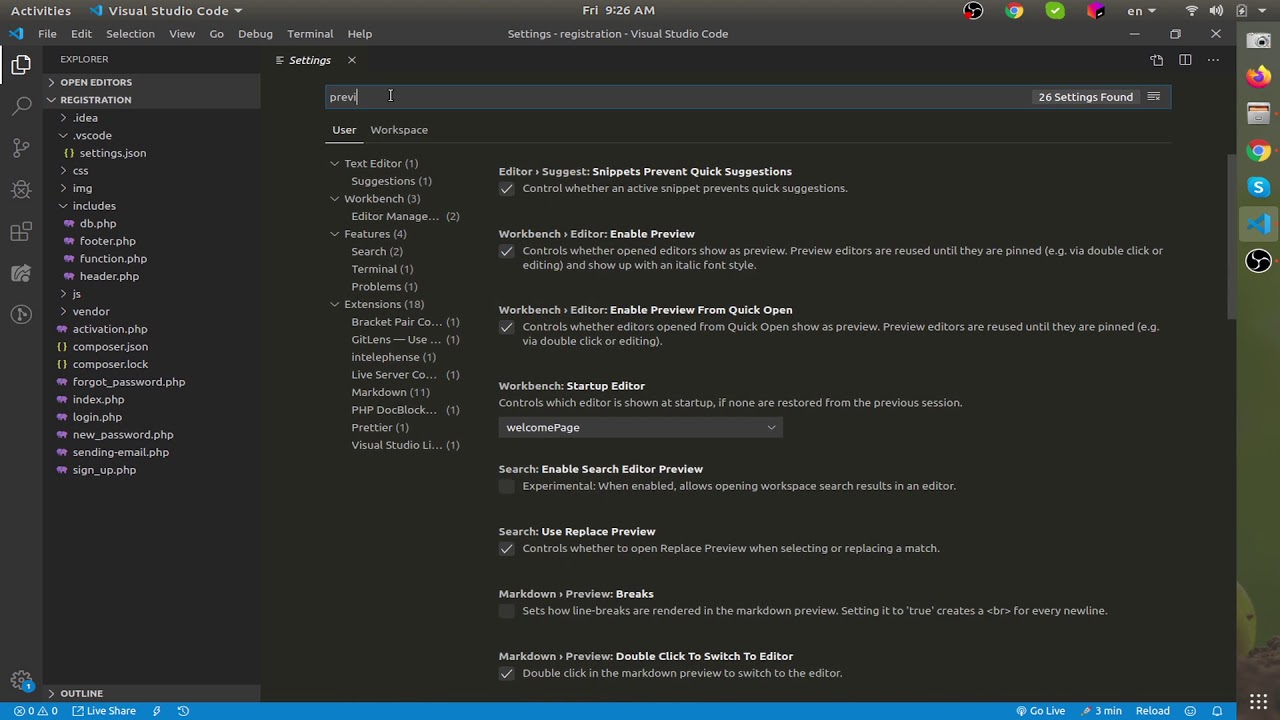Switch to User settings tab

(x=344, y=130)
